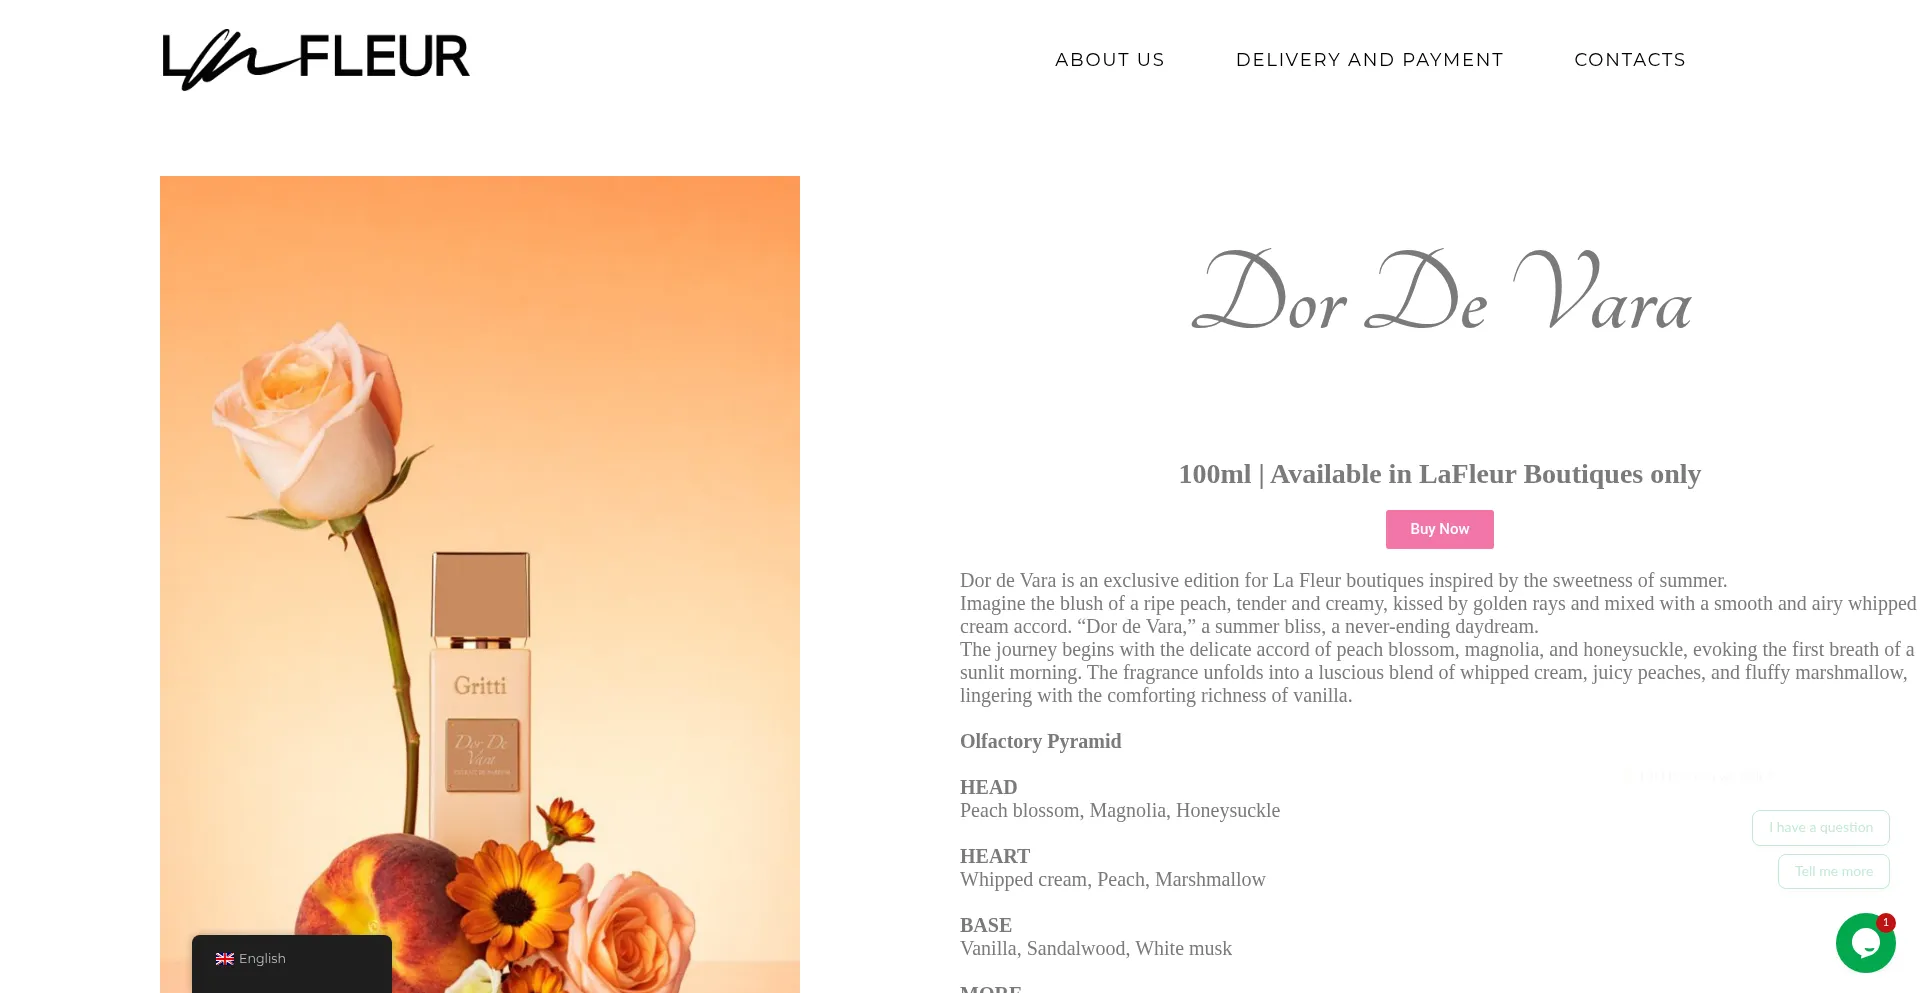Click the 100ml availability heading
1920x993 pixels.
(1440, 474)
